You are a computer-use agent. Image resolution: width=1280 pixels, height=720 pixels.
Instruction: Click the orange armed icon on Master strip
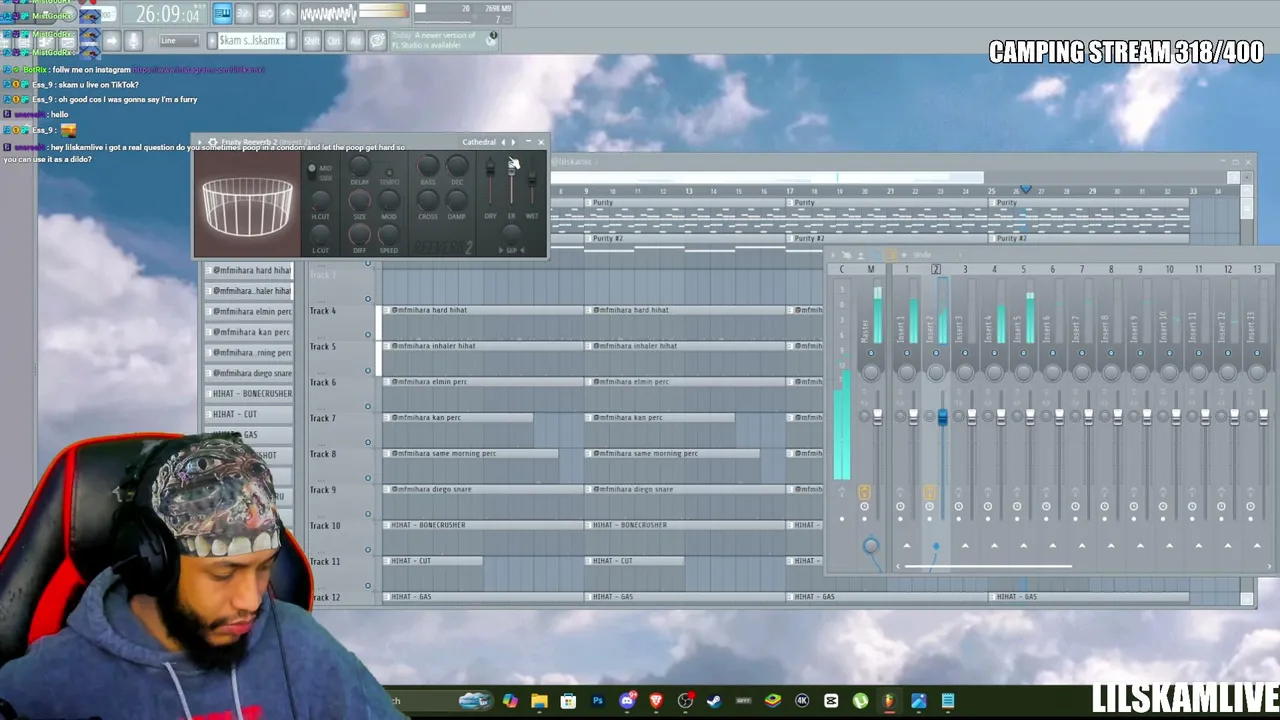pyautogui.click(x=864, y=492)
